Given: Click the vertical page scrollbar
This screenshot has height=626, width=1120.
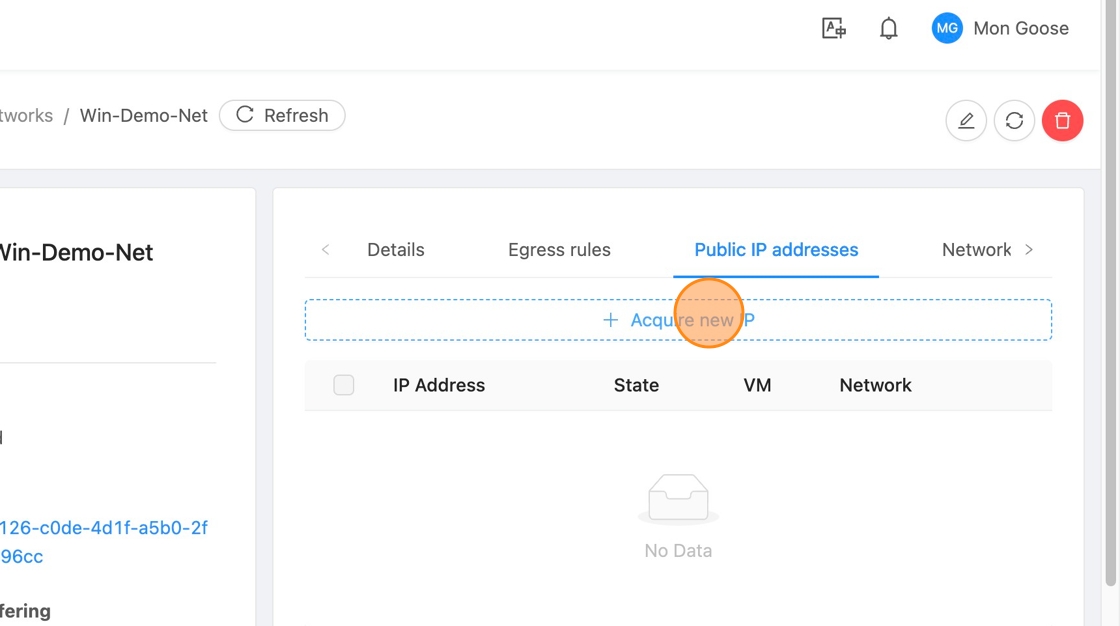Looking at the screenshot, I should pyautogui.click(x=1110, y=300).
